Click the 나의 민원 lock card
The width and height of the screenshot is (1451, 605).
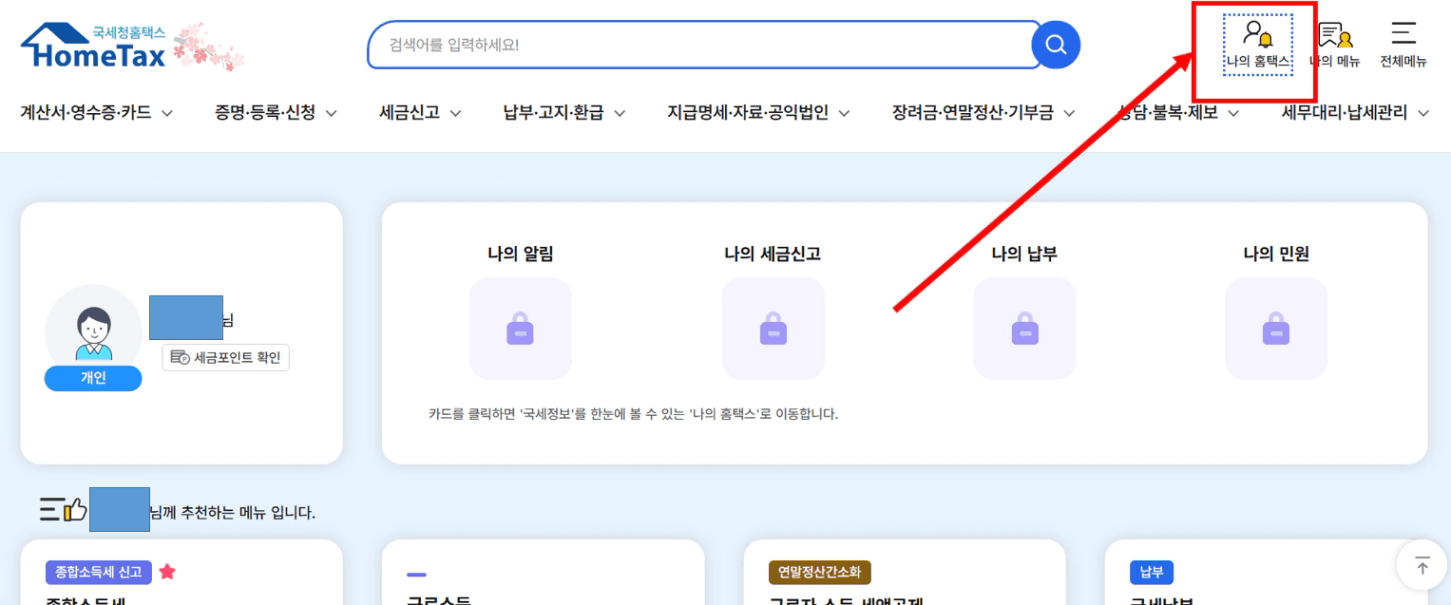[x=1276, y=329]
